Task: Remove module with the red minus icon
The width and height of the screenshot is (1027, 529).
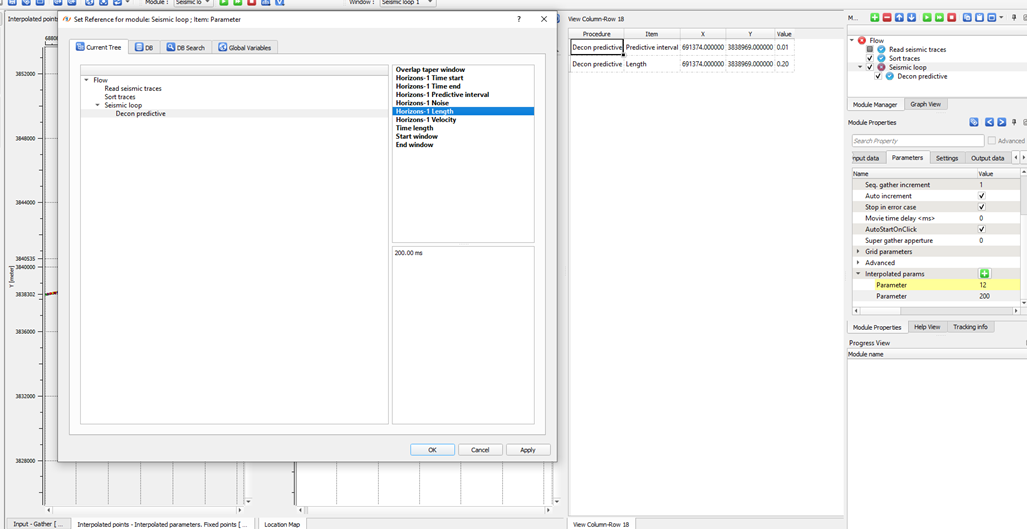Action: click(x=887, y=18)
